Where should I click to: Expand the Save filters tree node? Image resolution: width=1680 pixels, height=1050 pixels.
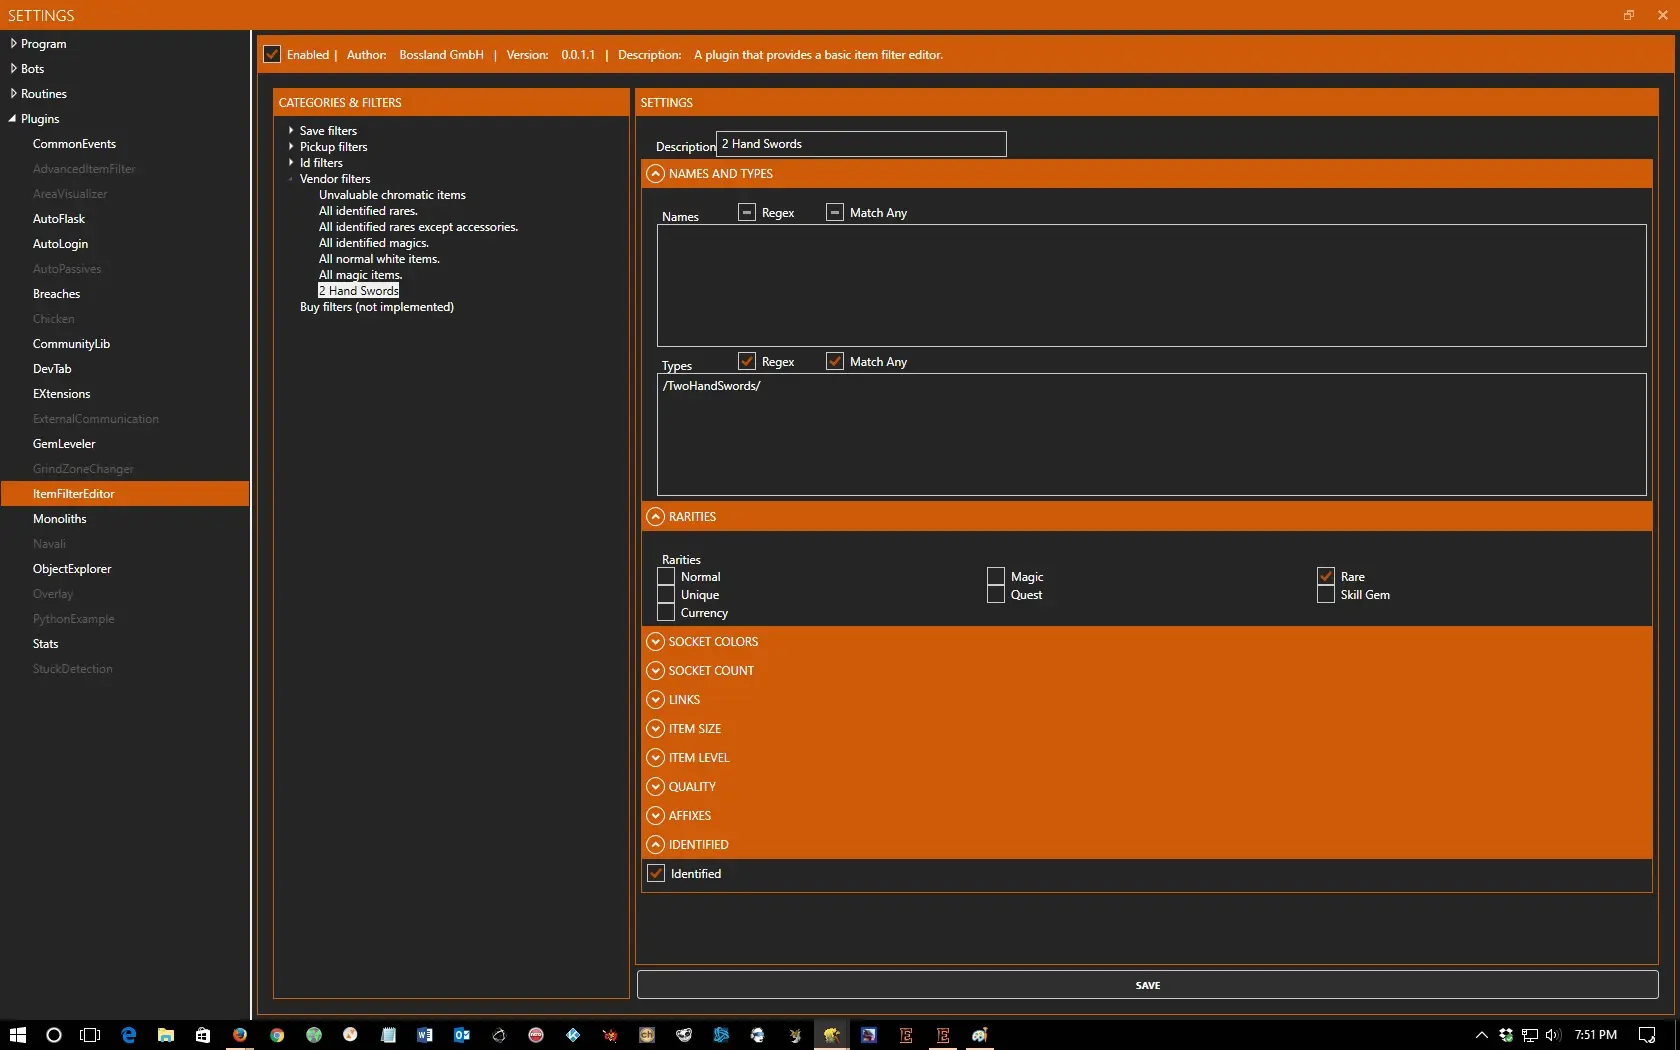(x=291, y=131)
